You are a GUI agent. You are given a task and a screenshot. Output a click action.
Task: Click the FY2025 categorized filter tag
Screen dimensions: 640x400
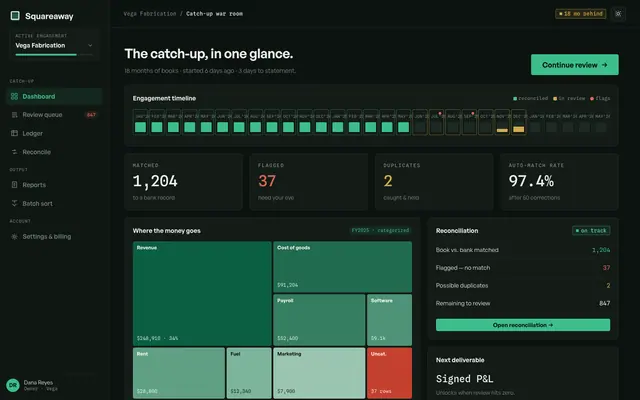[x=380, y=231]
